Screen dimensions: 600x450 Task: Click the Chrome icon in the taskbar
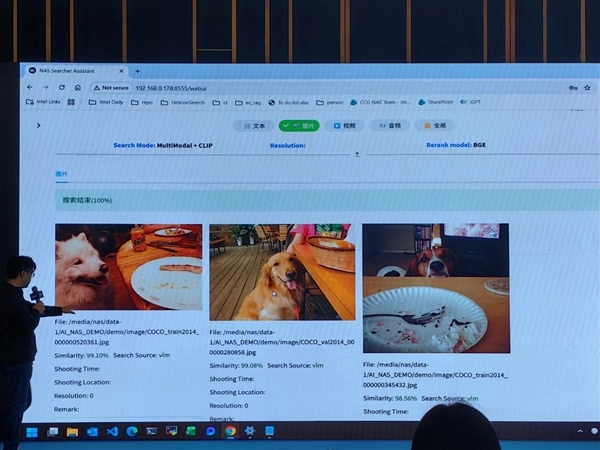(x=230, y=431)
